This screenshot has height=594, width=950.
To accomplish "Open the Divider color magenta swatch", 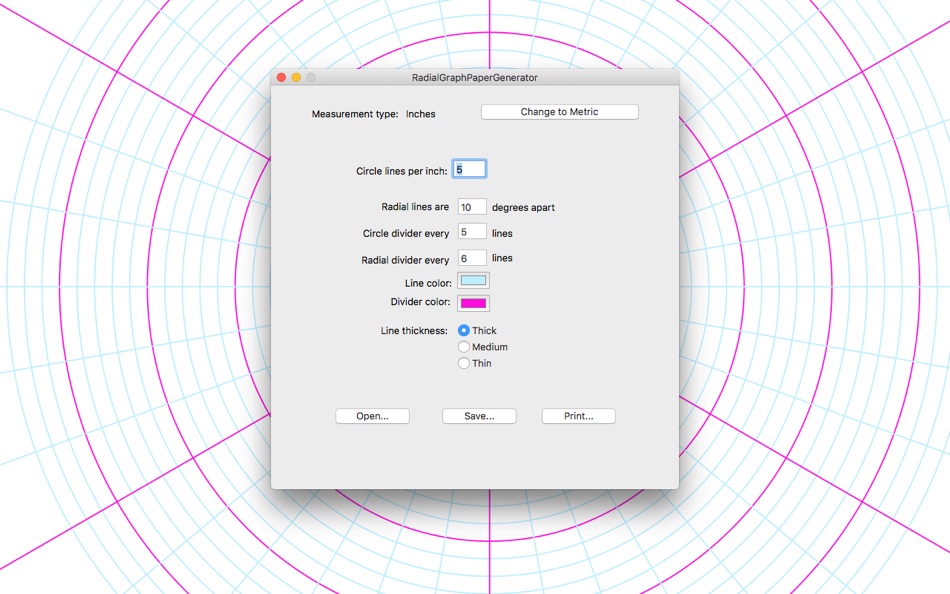I will click(x=473, y=303).
